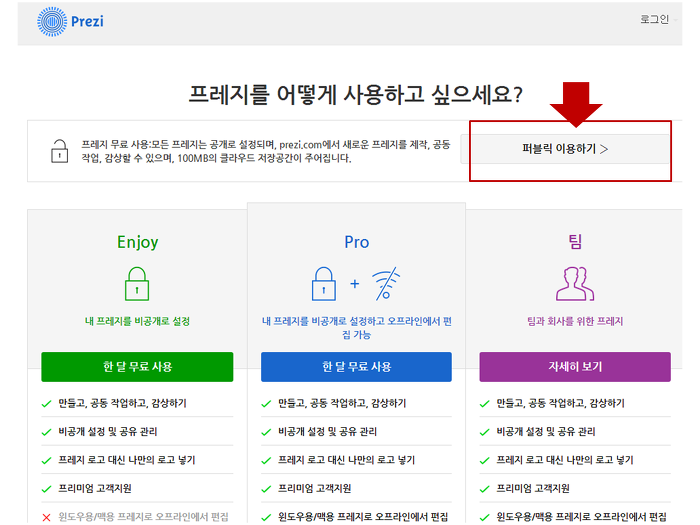Click the crossed-out wifi offline icon under Pro
Viewport: 700px width, 525px height.
click(x=386, y=283)
